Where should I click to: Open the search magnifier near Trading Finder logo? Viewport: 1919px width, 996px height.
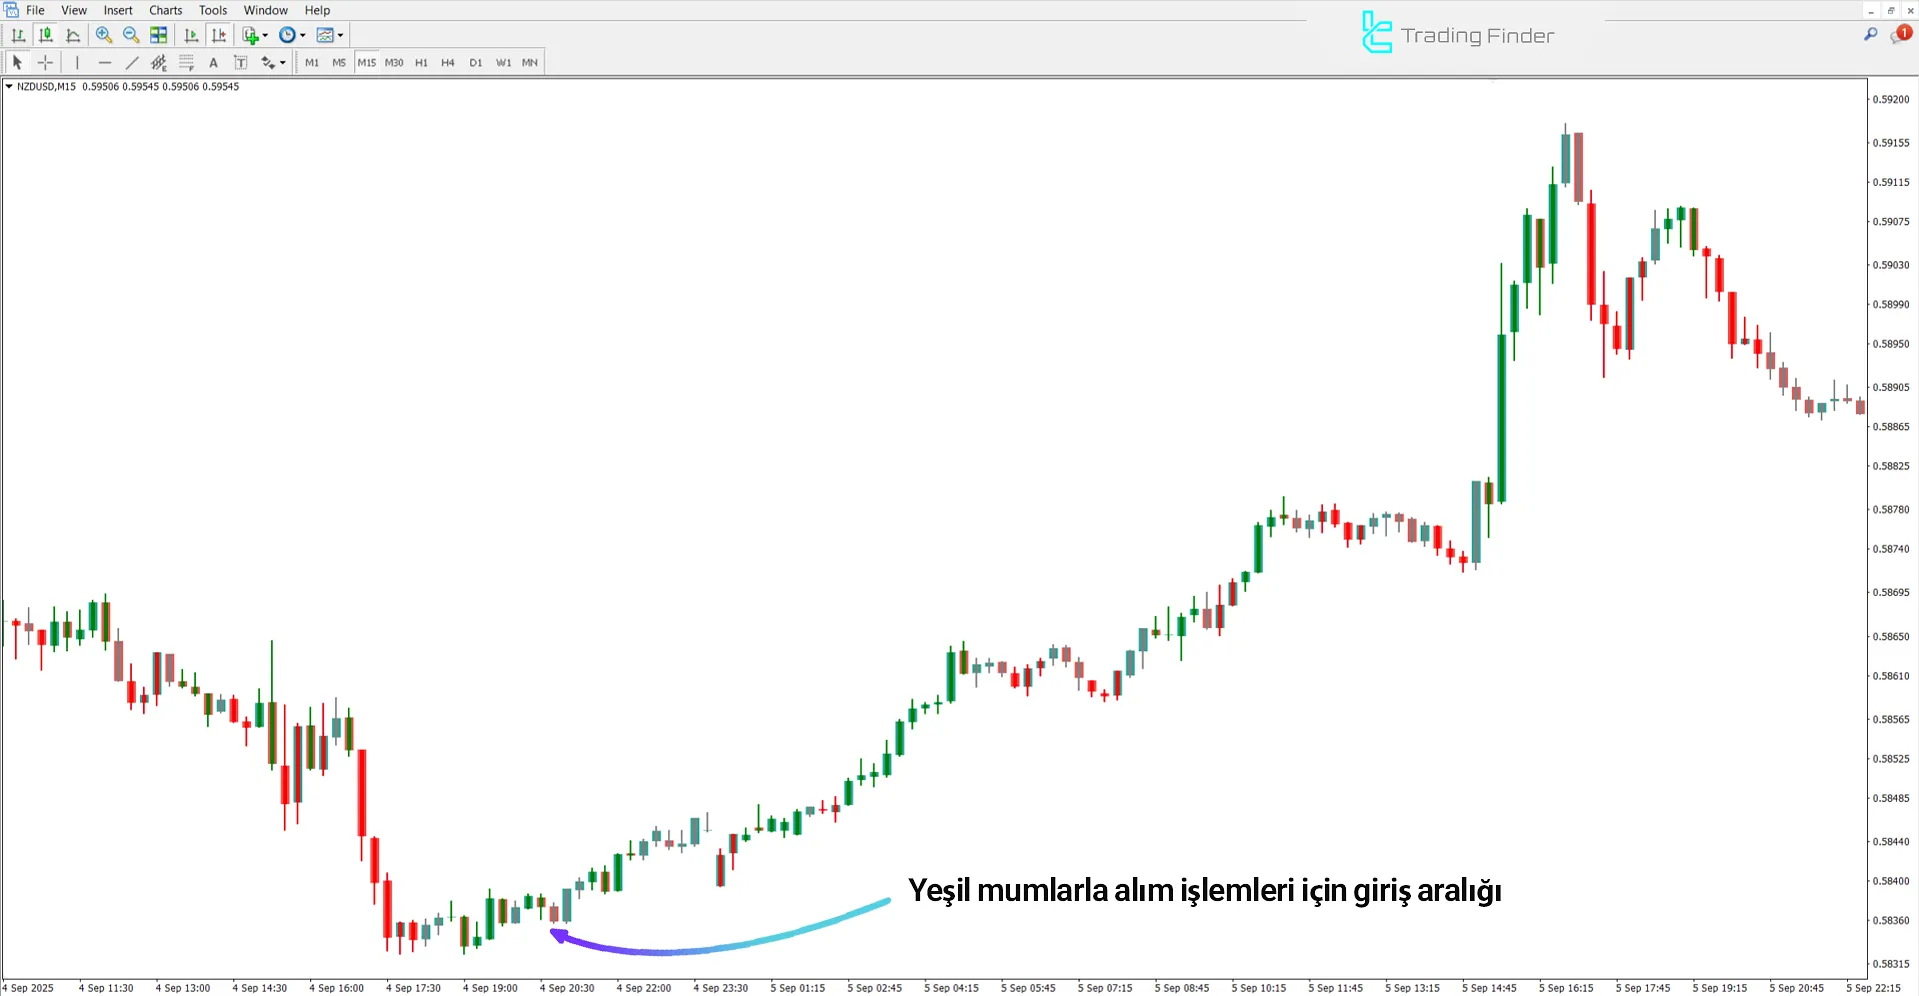coord(1869,33)
